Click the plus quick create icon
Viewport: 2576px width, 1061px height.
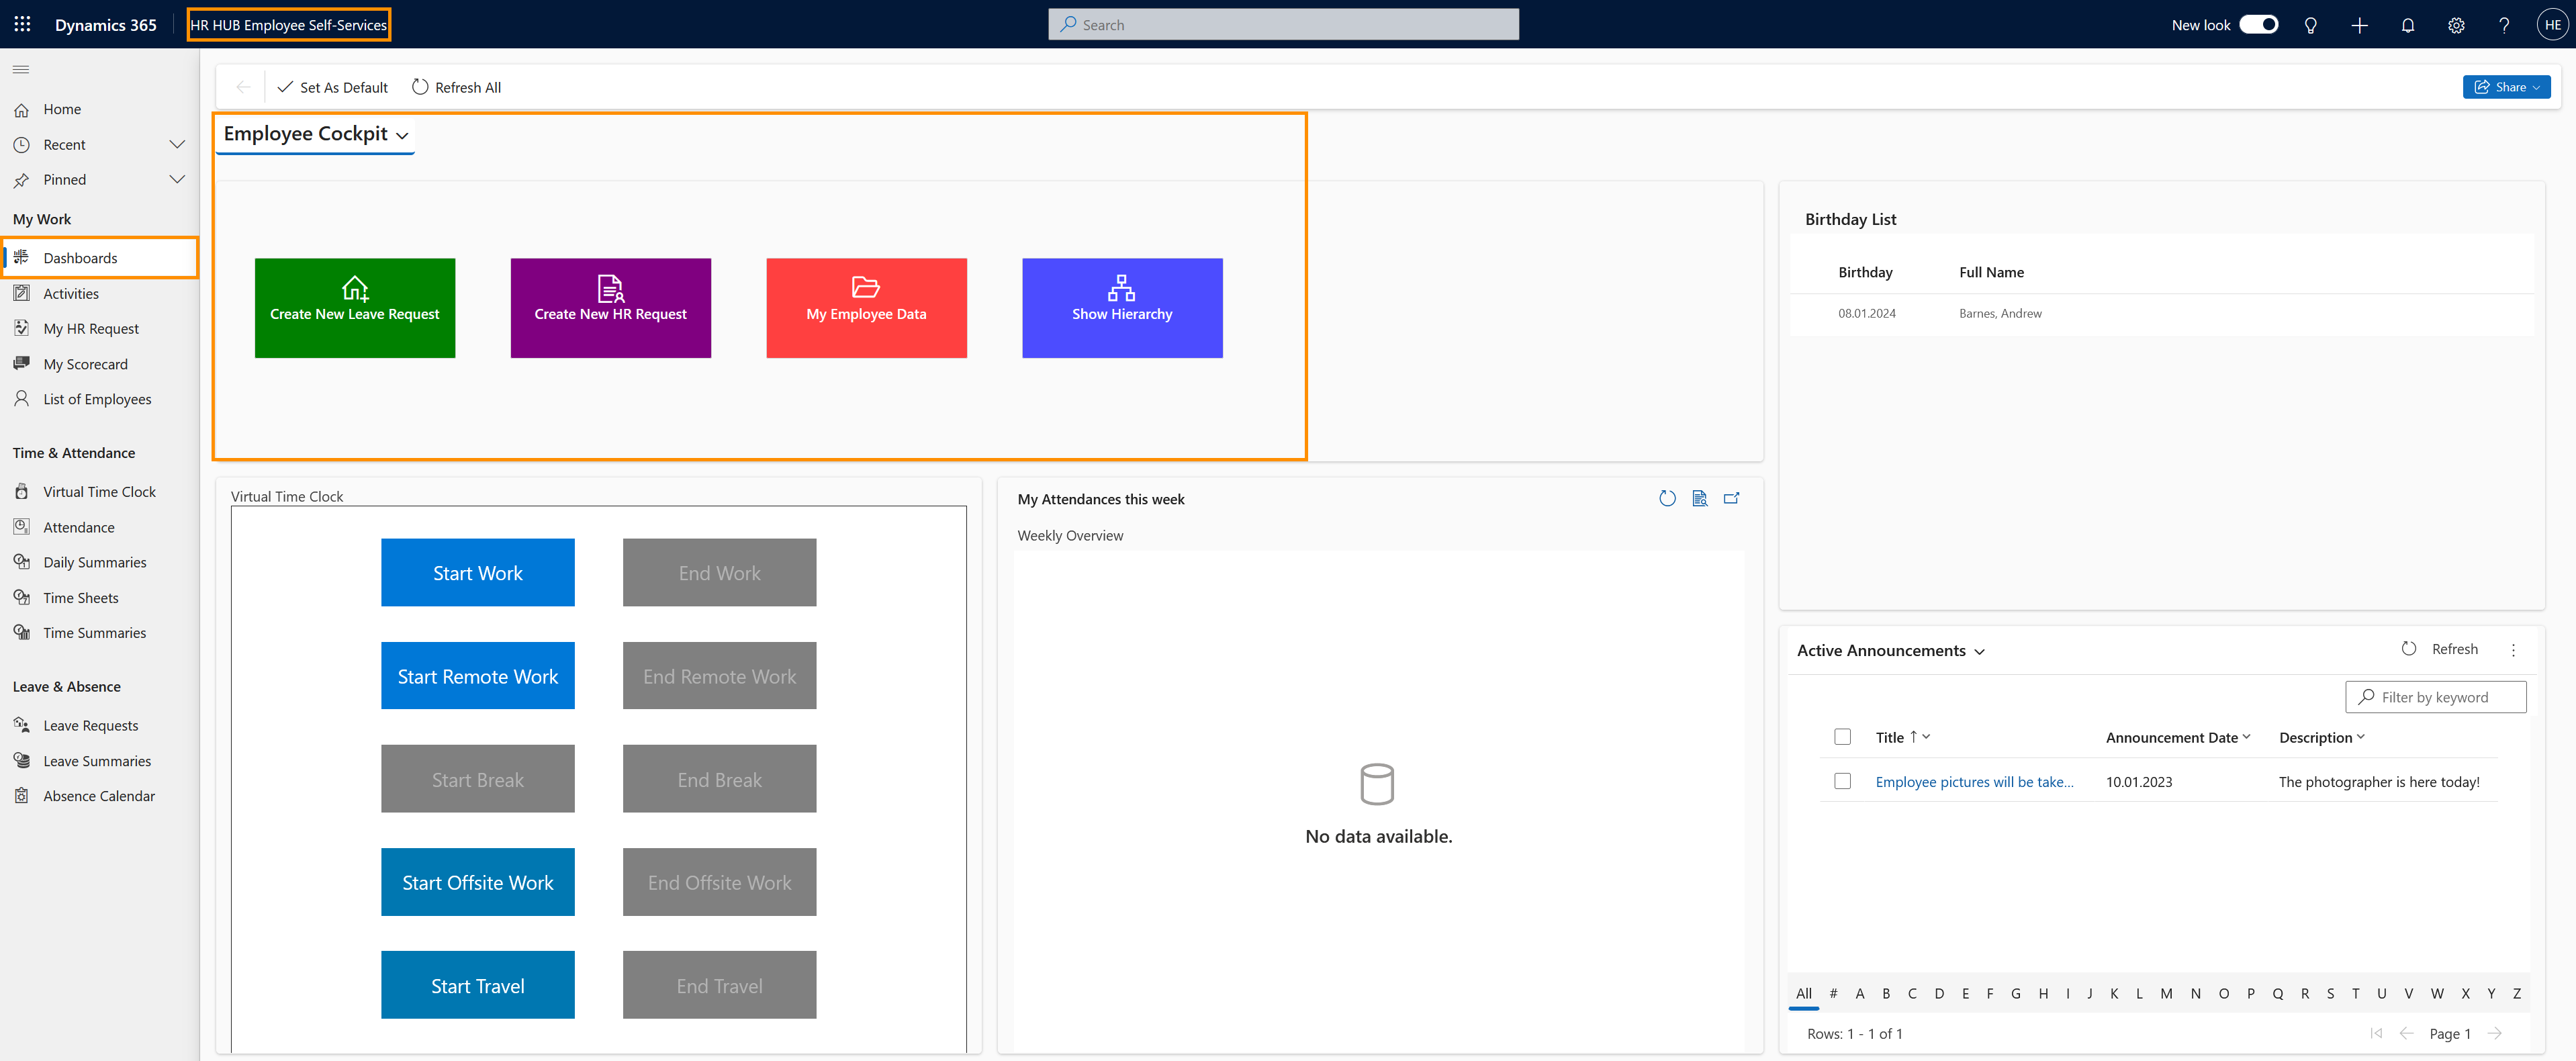(x=2359, y=25)
